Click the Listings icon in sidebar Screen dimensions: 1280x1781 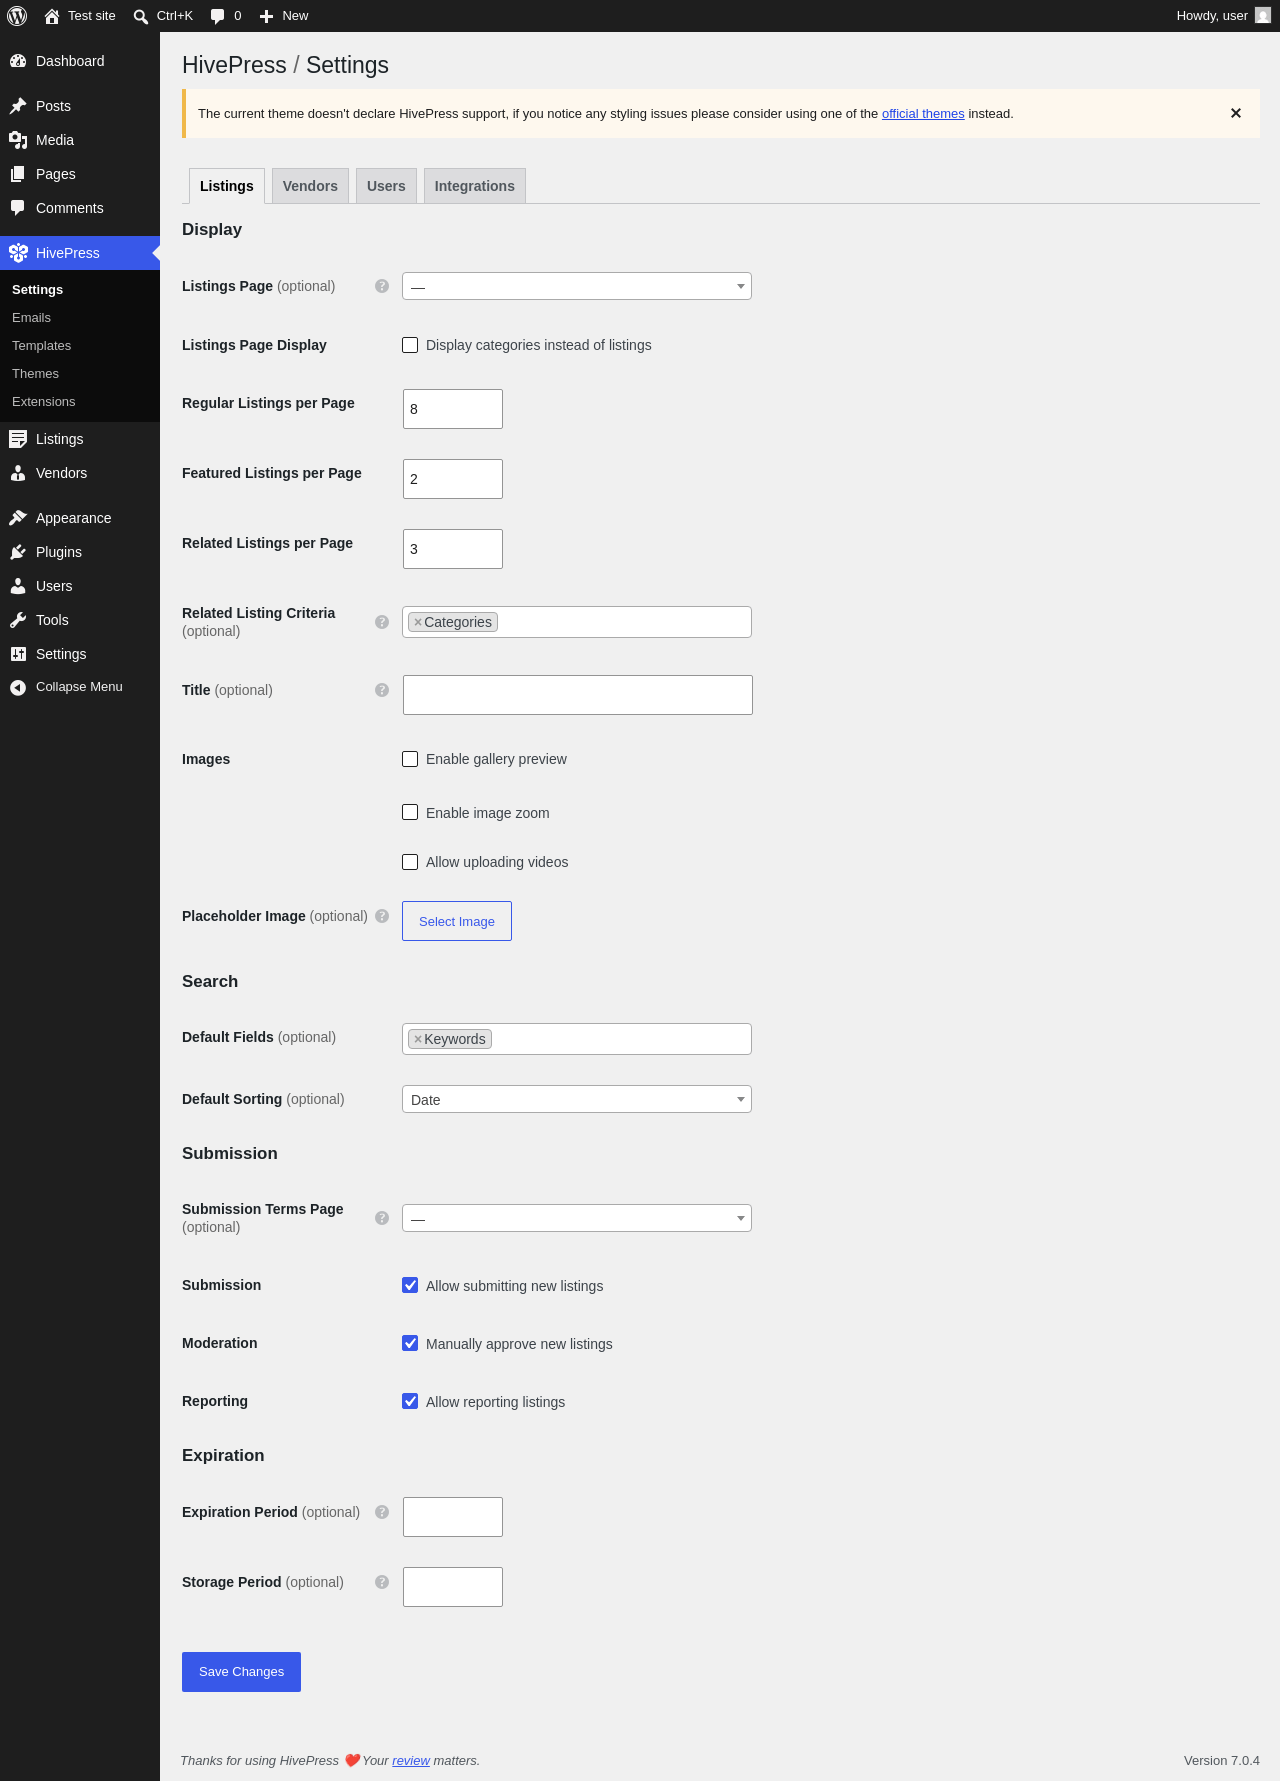(18, 439)
